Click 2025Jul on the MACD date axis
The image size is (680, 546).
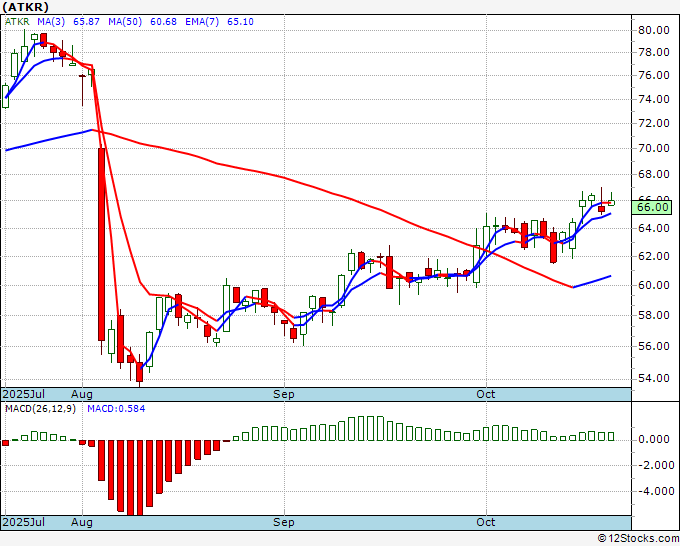click(x=23, y=522)
